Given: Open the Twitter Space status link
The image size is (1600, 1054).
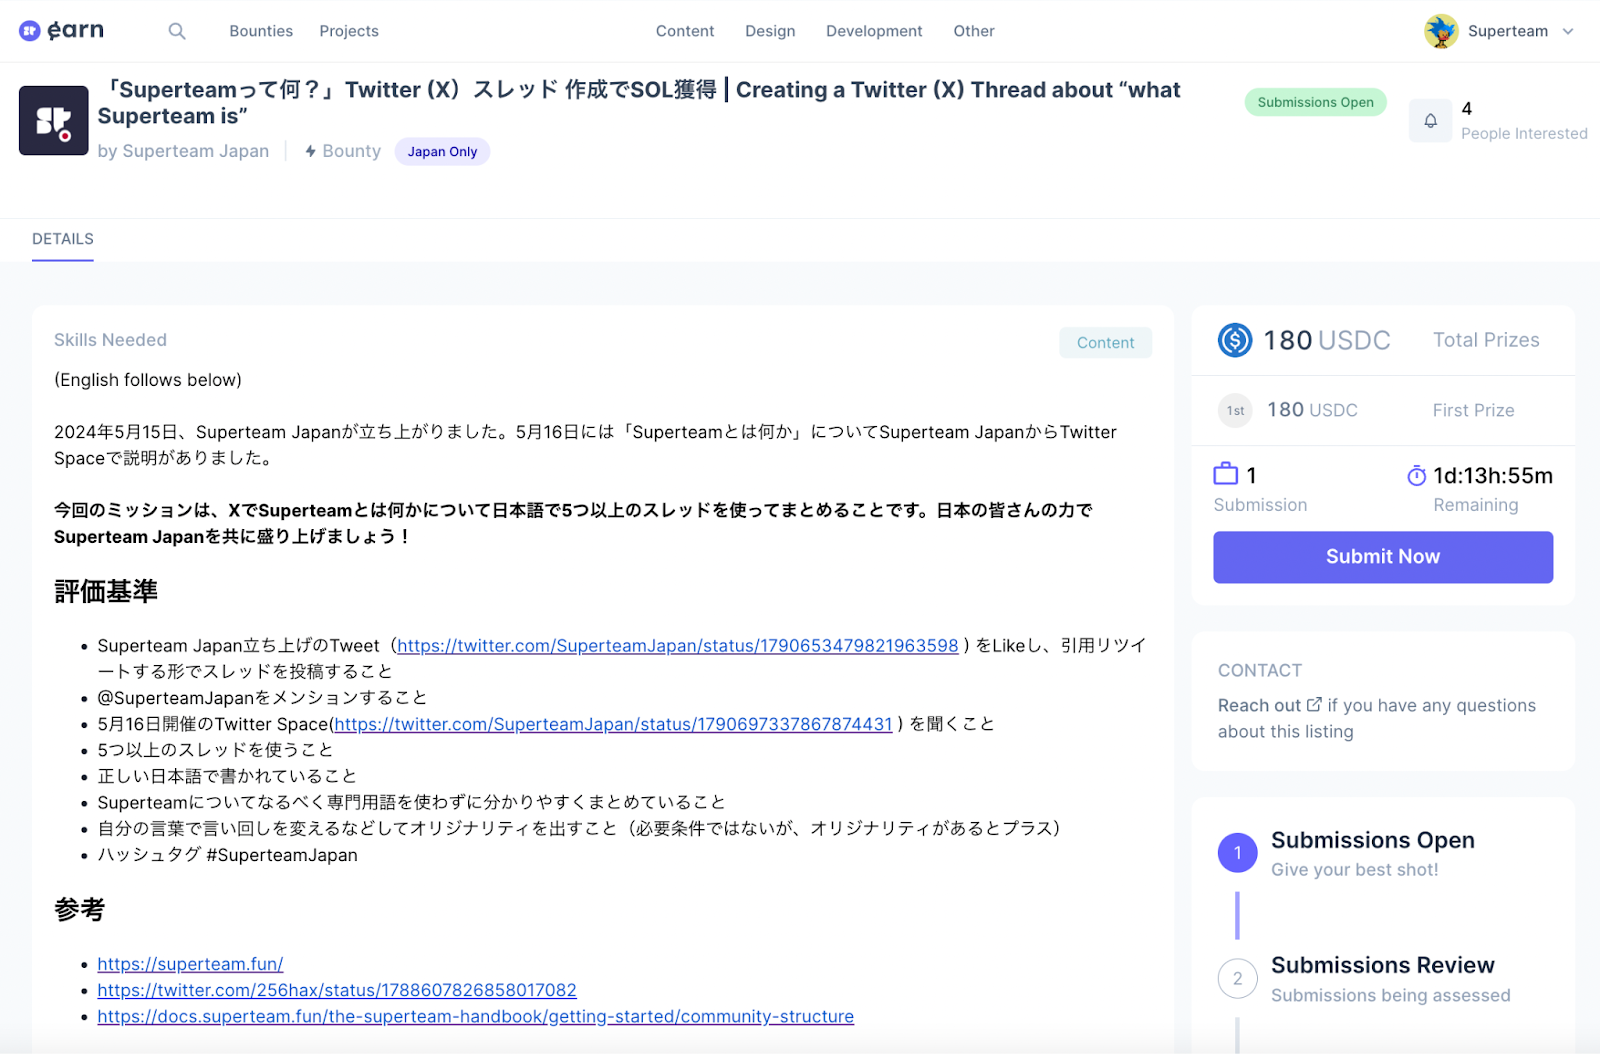Looking at the screenshot, I should pos(613,724).
